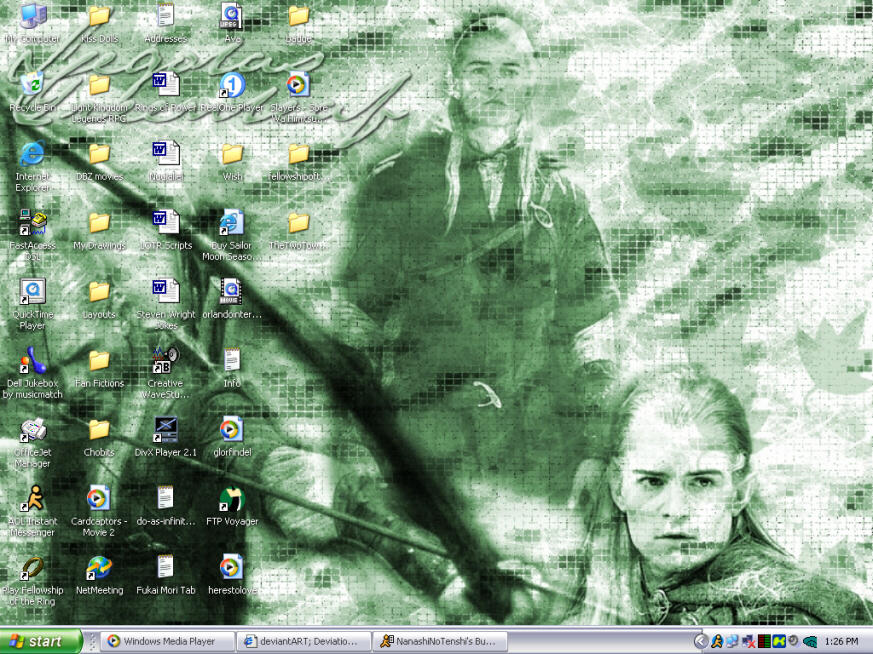Click the 1:26 PM taskbar clock
873x654 pixels.
point(841,641)
